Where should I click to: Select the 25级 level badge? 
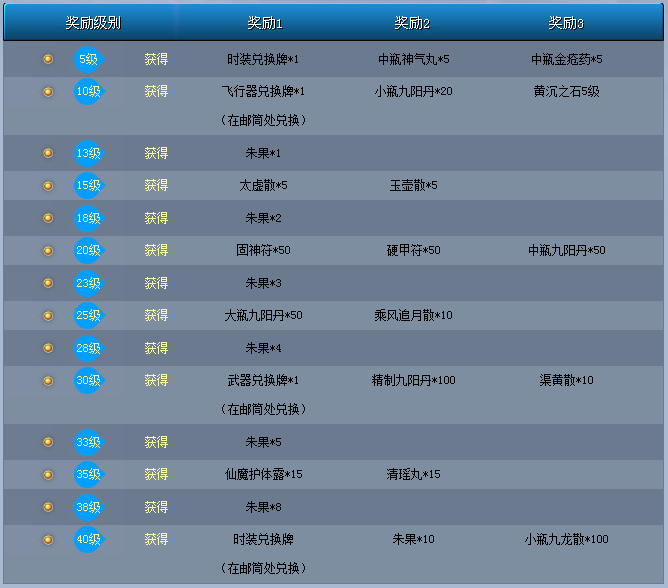click(x=88, y=315)
